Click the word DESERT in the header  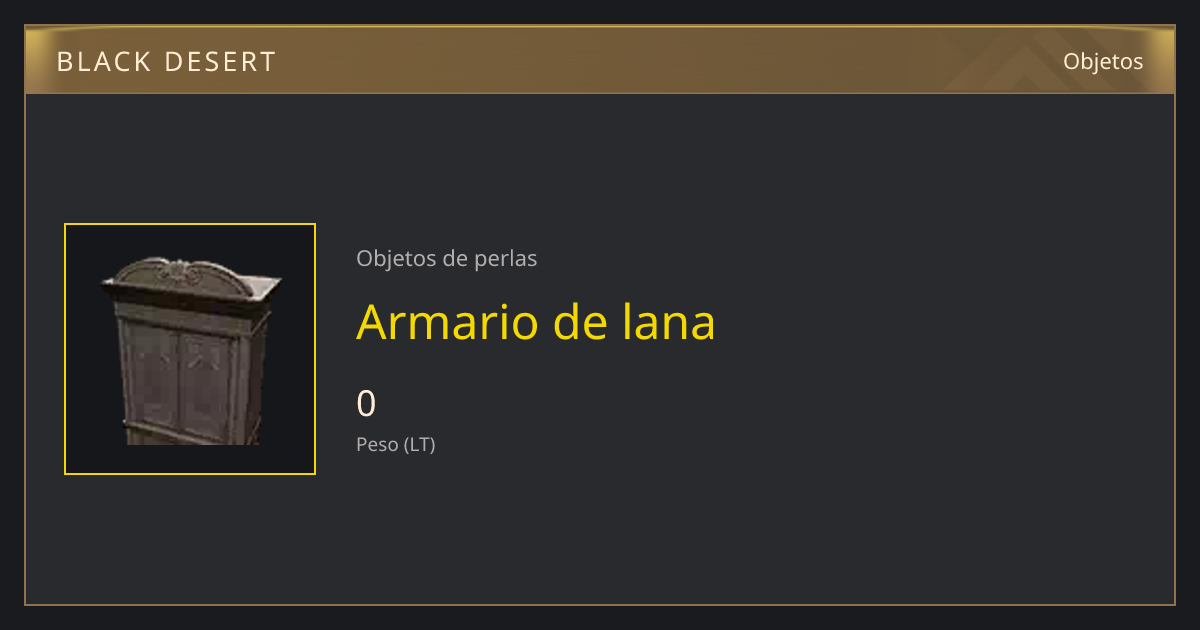point(220,62)
